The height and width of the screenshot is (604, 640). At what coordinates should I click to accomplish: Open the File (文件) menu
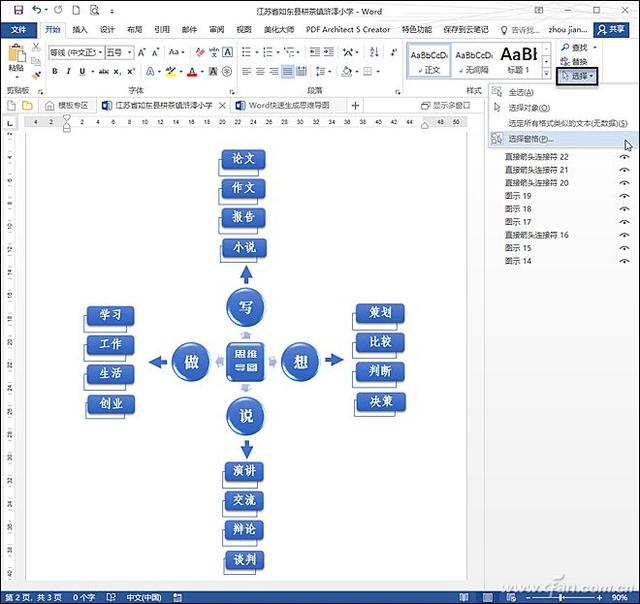click(19, 30)
